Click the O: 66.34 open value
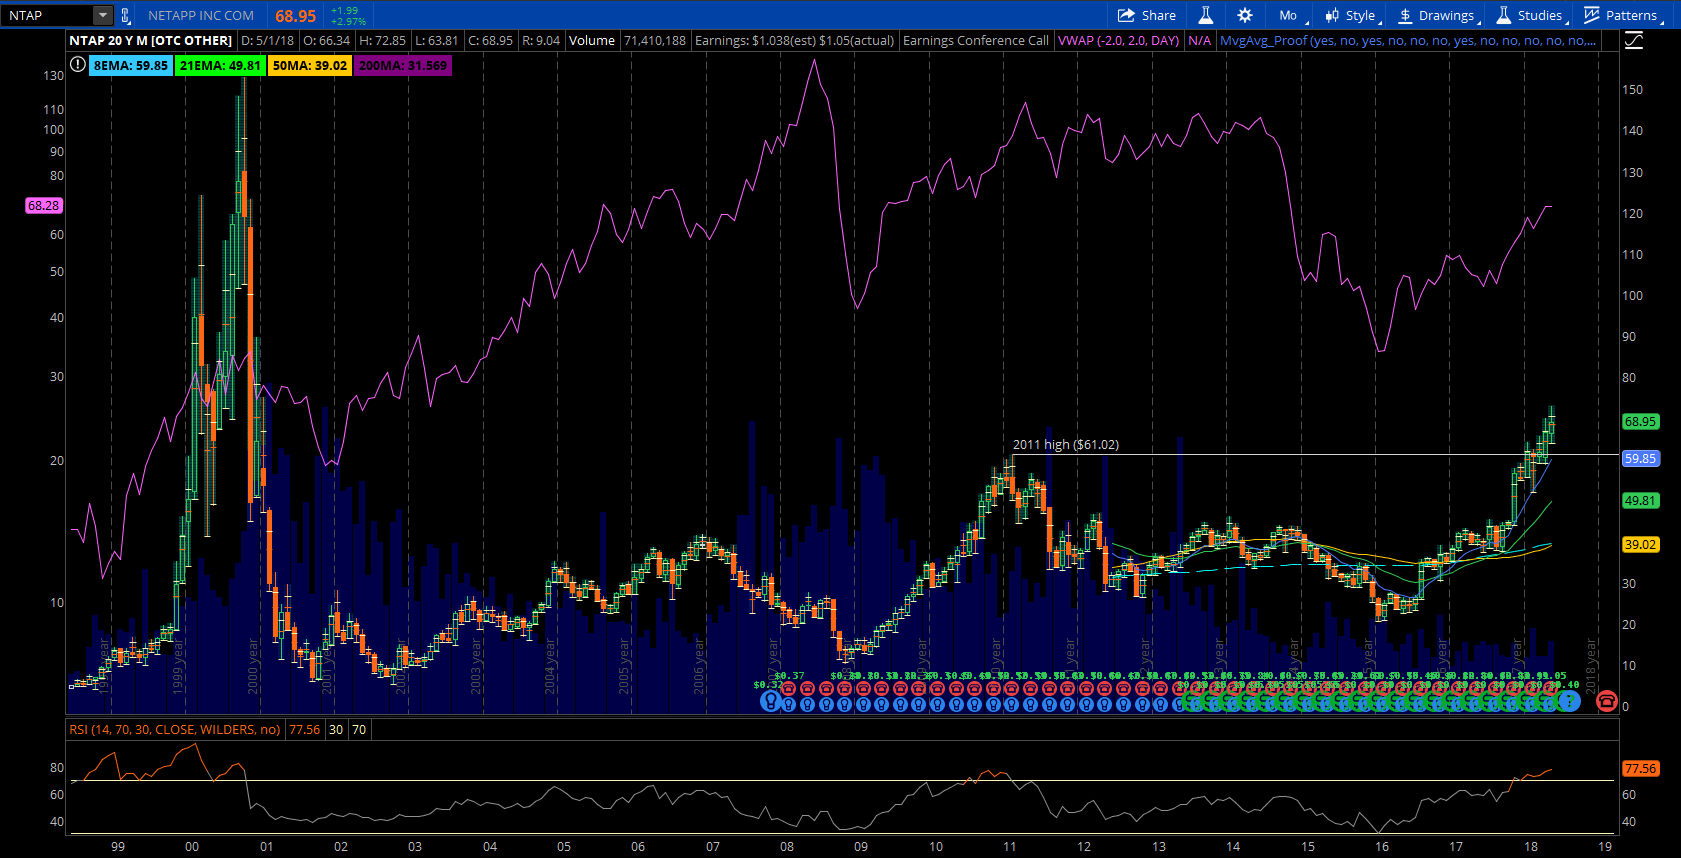 (x=326, y=40)
